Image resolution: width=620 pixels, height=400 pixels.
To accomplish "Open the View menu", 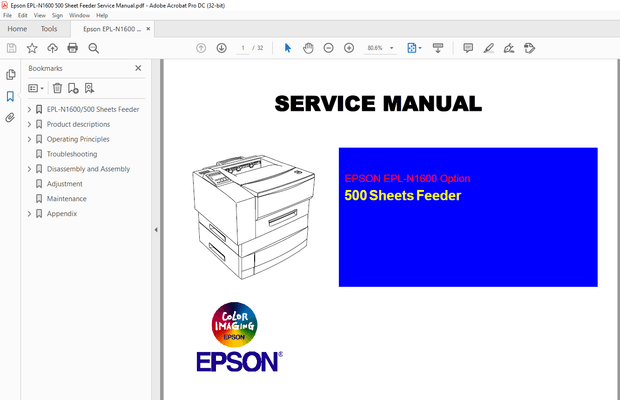I will click(40, 15).
